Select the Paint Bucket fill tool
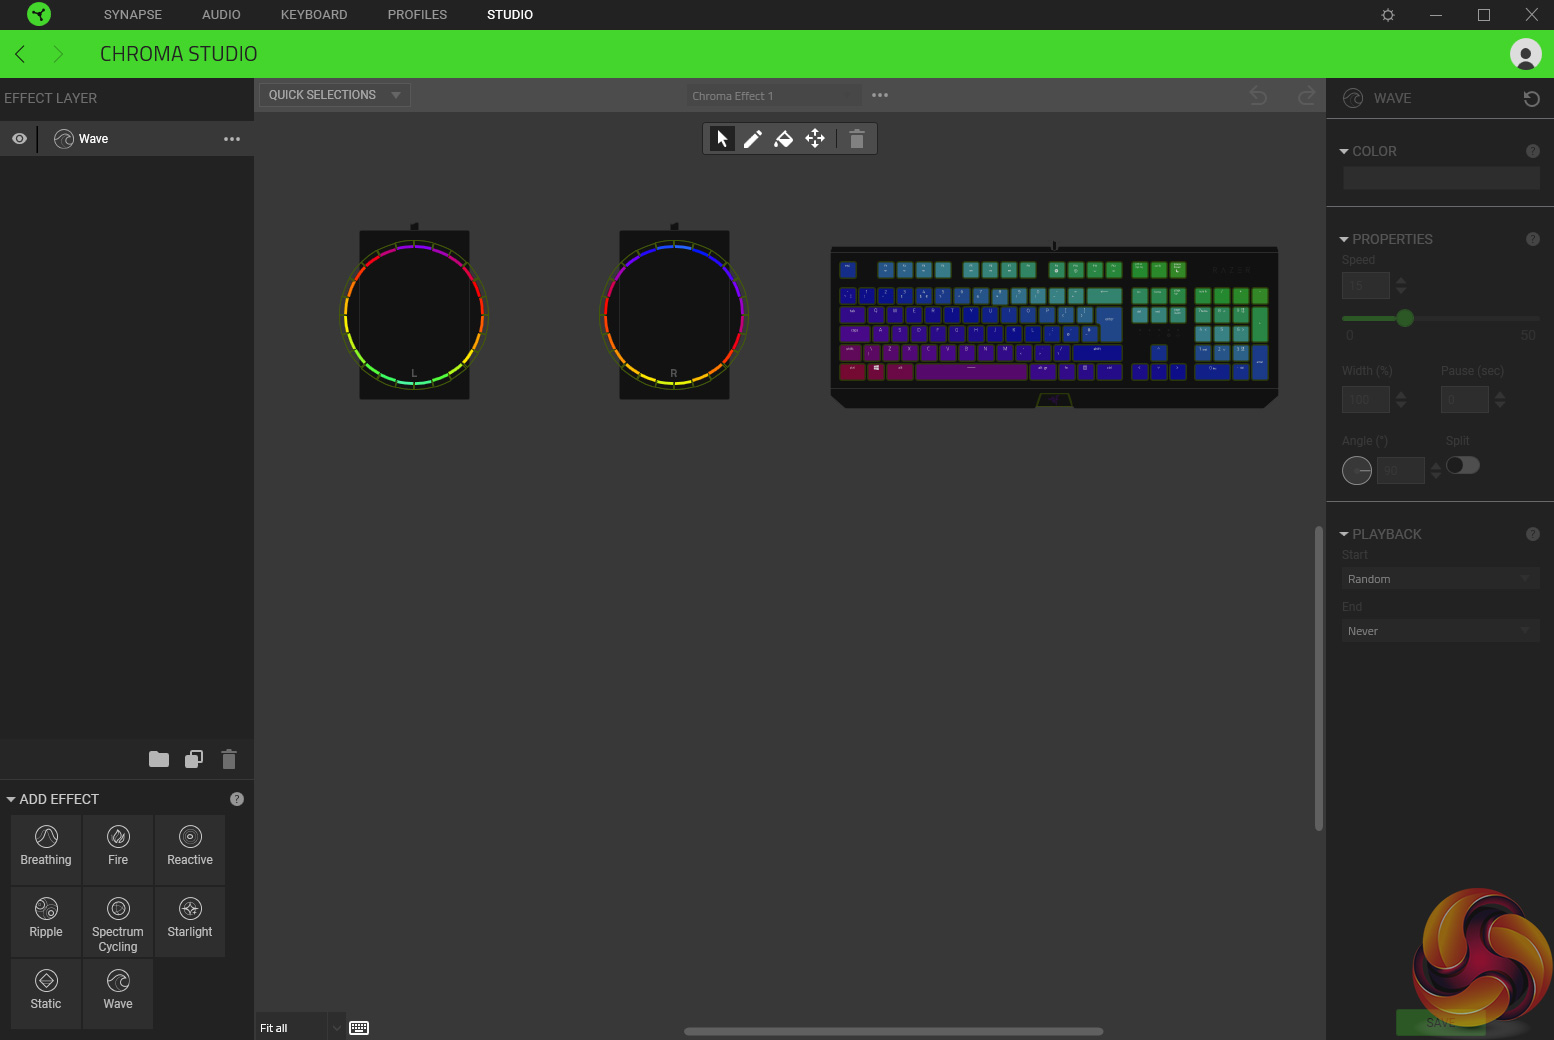This screenshot has width=1554, height=1040. tap(784, 139)
